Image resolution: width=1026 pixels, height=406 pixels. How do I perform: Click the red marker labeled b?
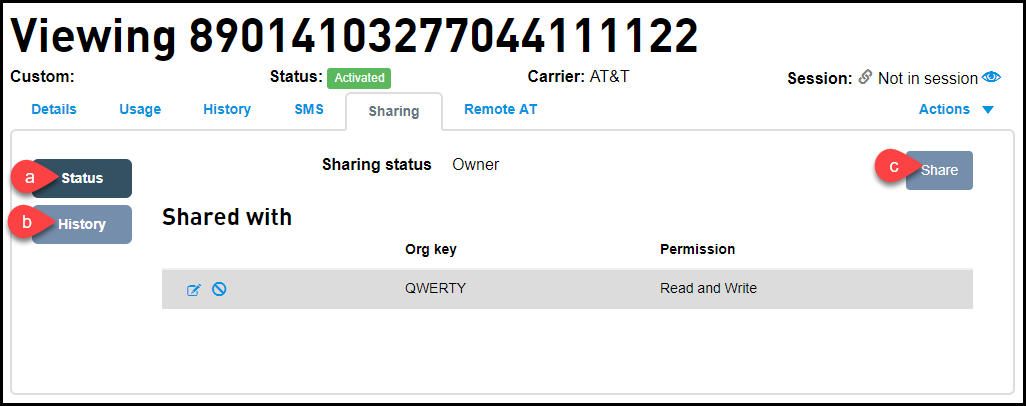click(x=28, y=223)
